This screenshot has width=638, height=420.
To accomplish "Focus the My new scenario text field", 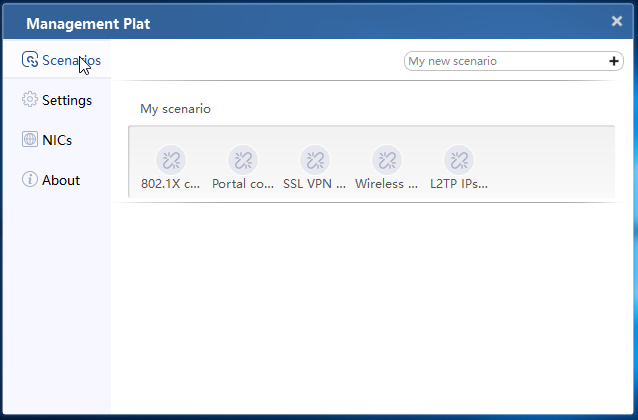I will tap(507, 61).
